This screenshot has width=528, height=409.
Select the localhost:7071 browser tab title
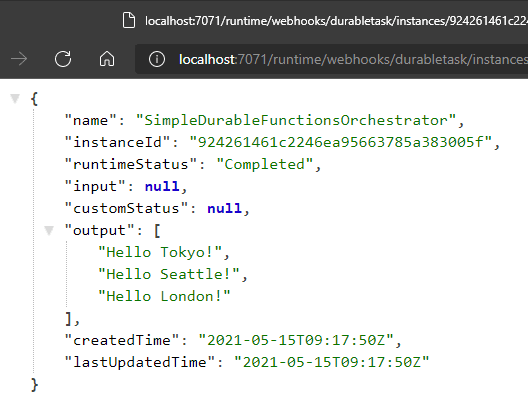coord(336,21)
